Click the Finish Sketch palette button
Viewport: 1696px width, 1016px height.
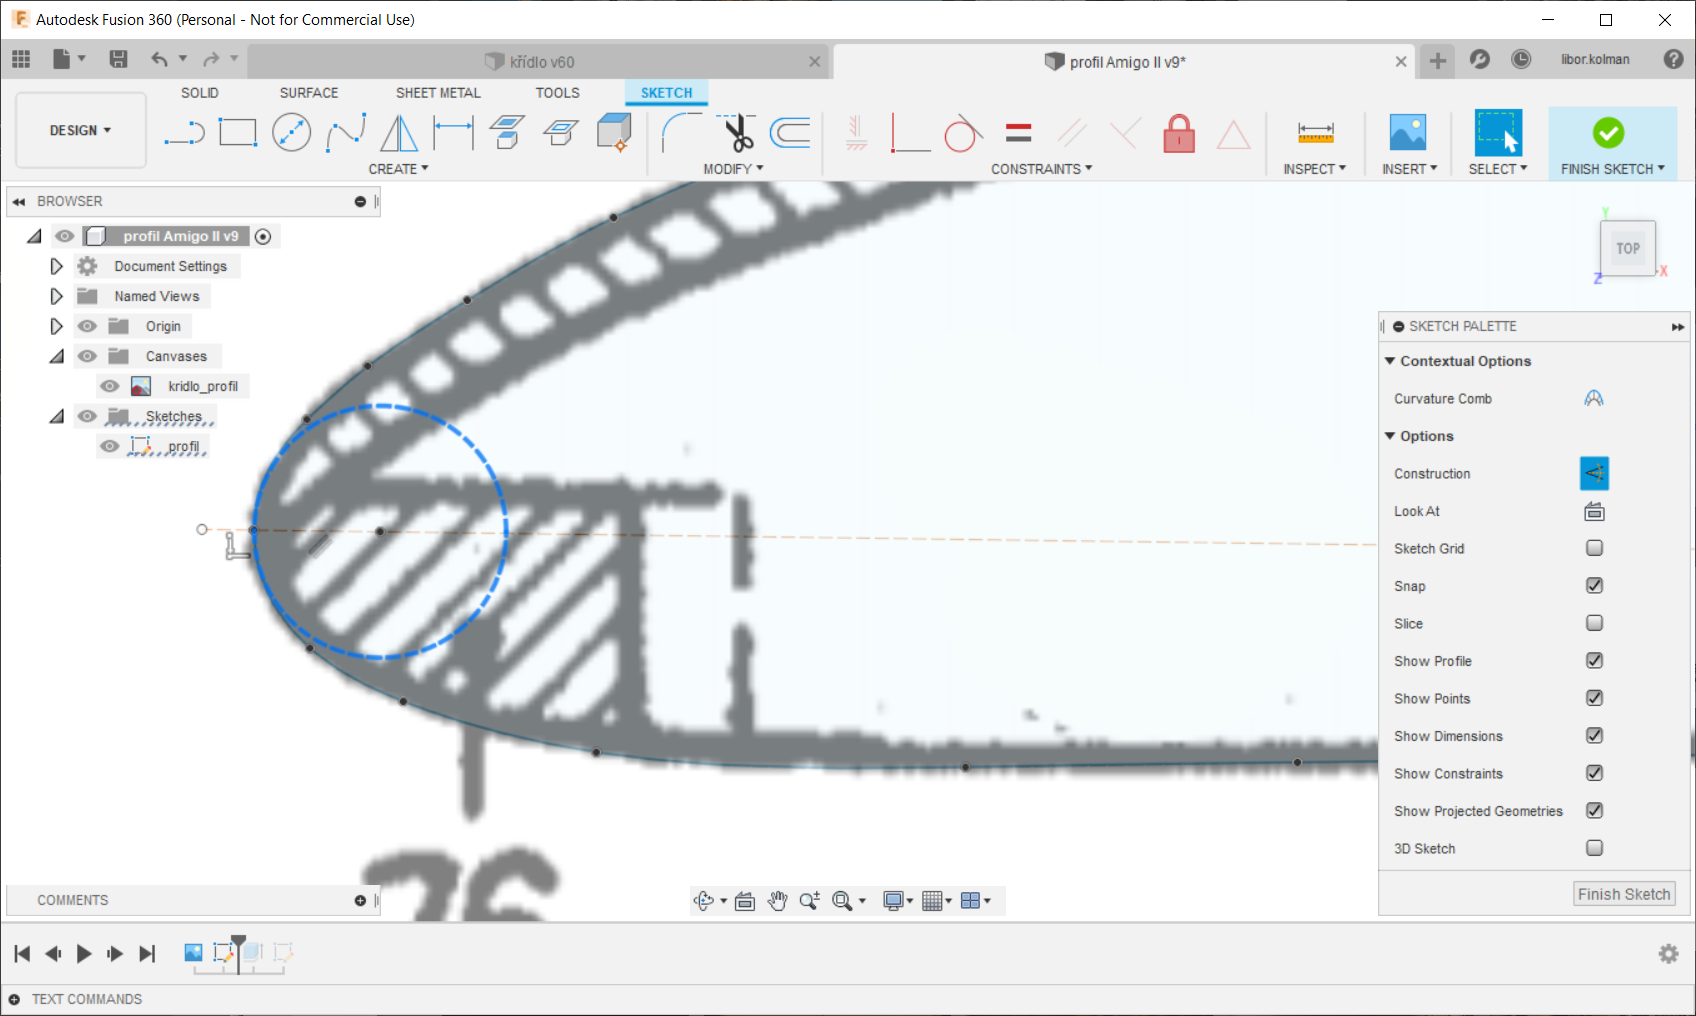tap(1623, 894)
